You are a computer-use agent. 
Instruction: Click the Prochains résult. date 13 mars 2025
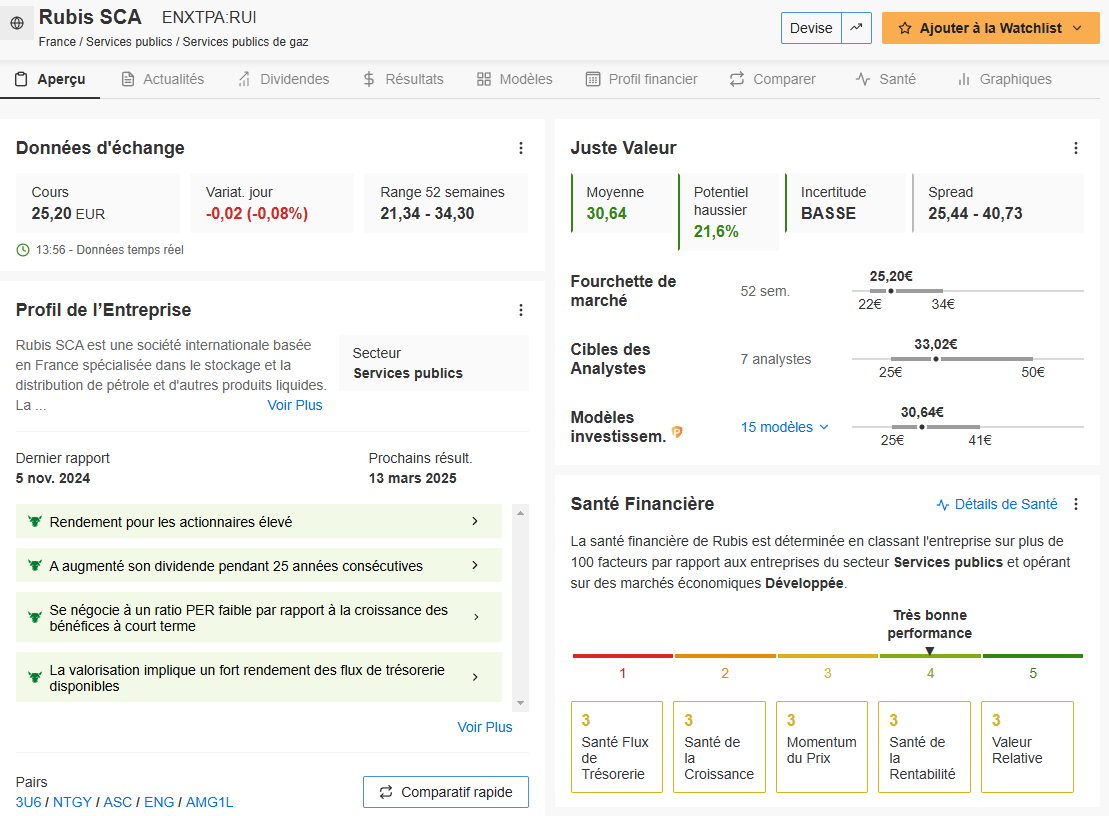point(412,478)
